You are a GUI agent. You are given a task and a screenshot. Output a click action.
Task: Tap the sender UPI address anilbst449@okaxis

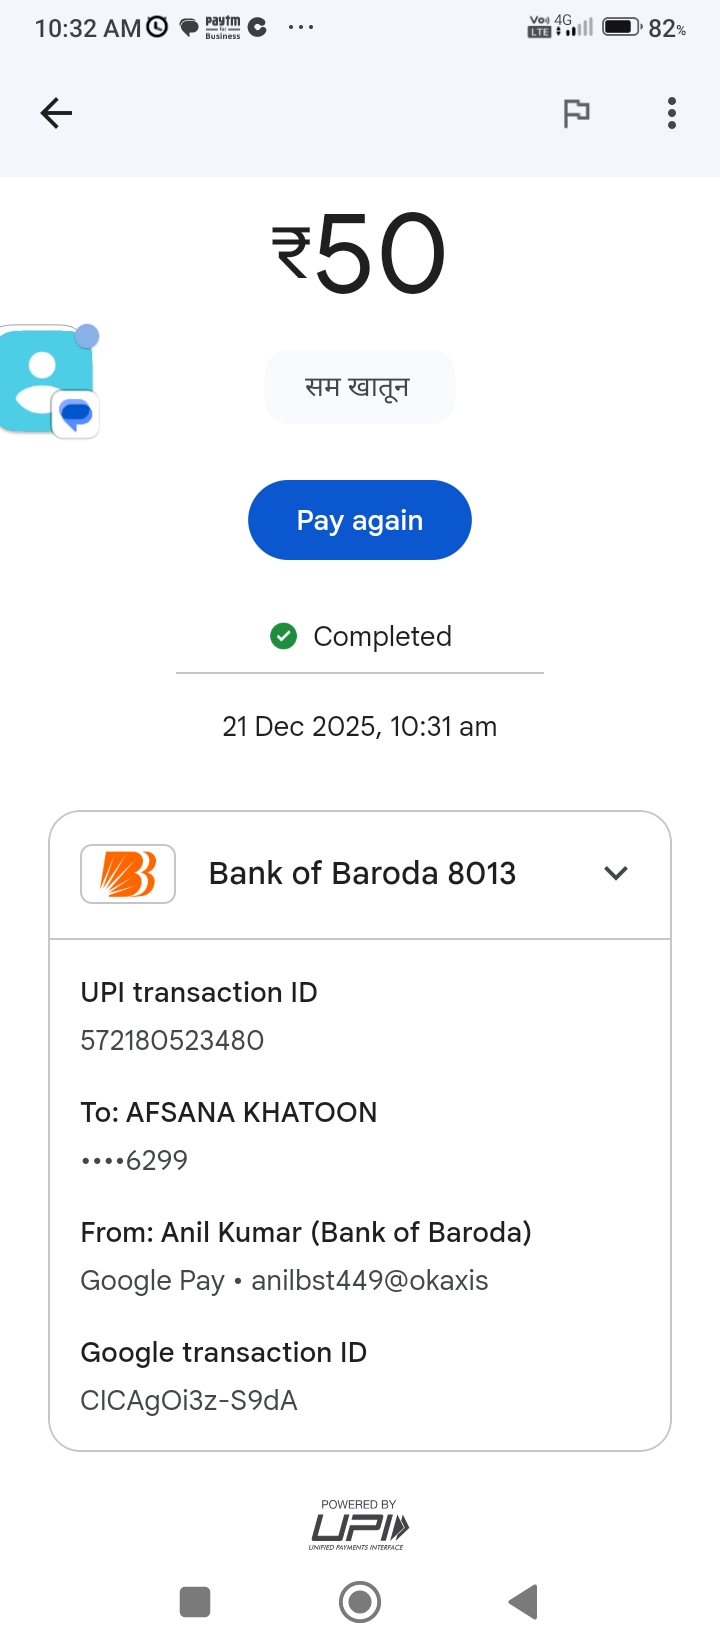click(370, 1281)
